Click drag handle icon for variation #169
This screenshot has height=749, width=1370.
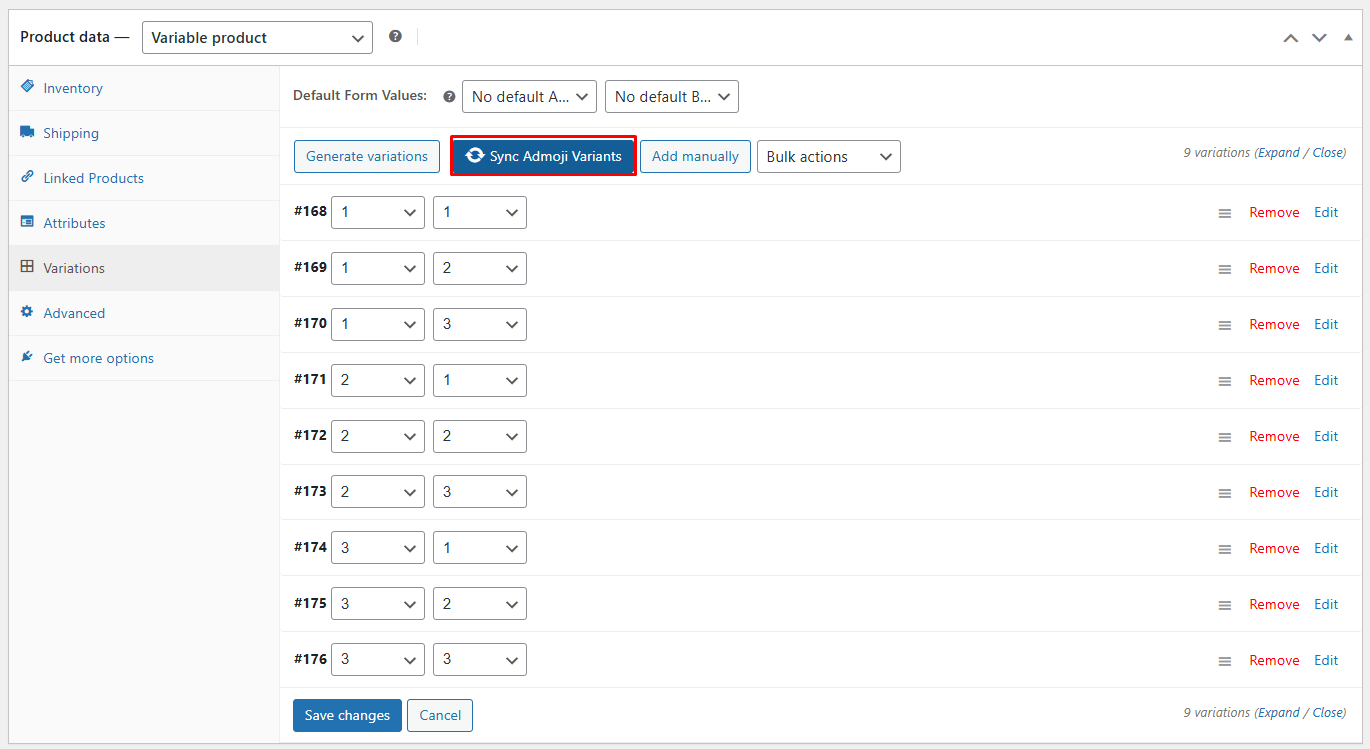pos(1225,269)
